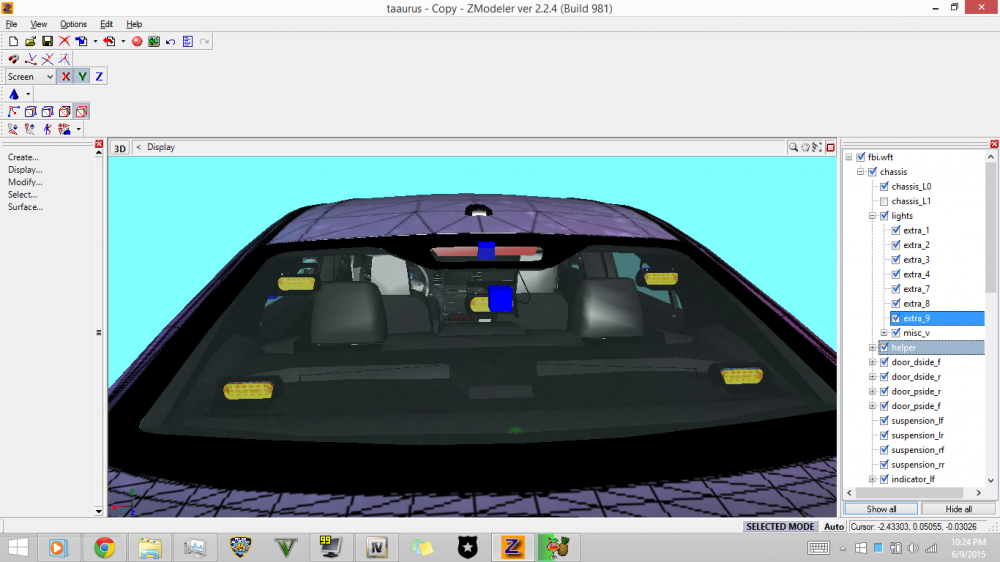The image size is (1000, 562).
Task: Open the Select... command group
Action: (22, 195)
